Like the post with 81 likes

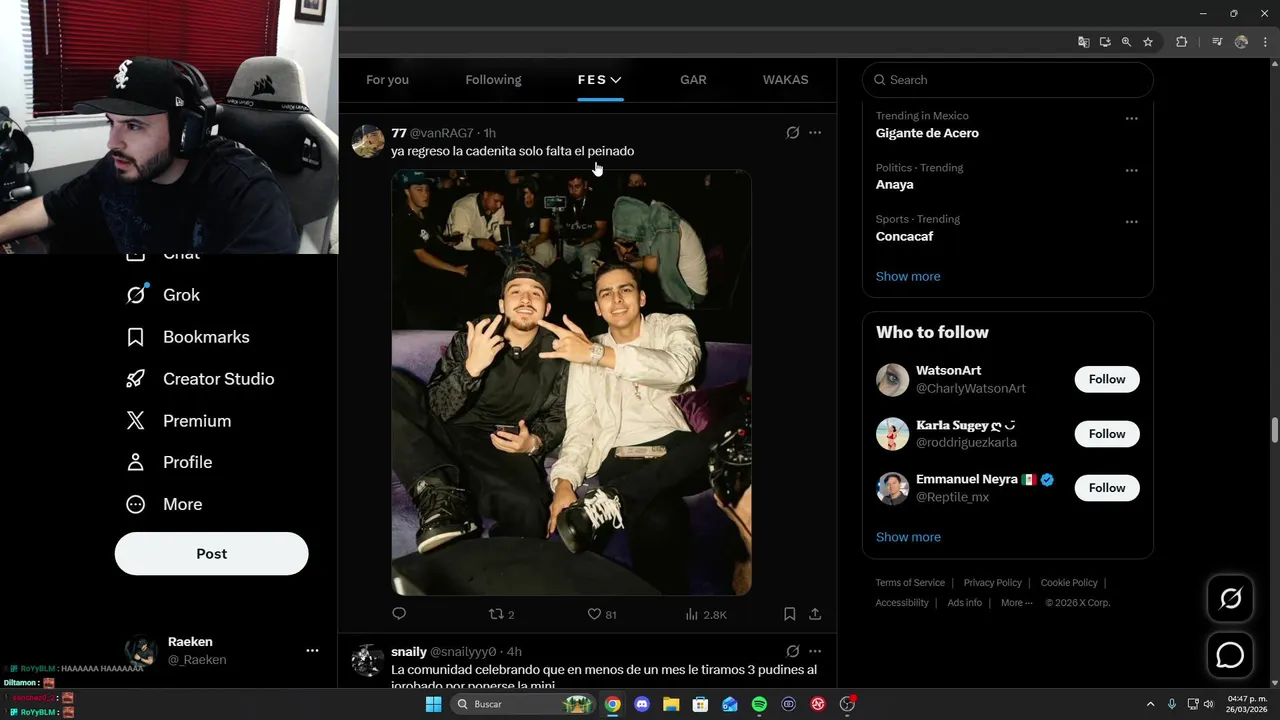click(x=602, y=614)
